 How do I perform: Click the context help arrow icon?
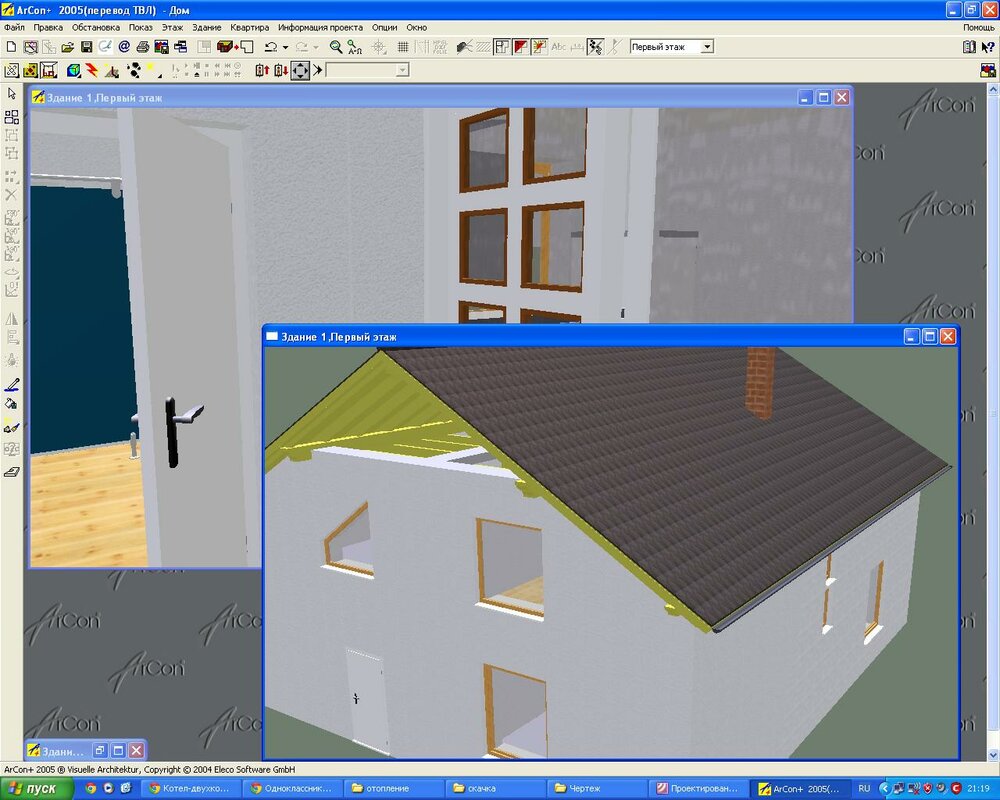coord(988,47)
